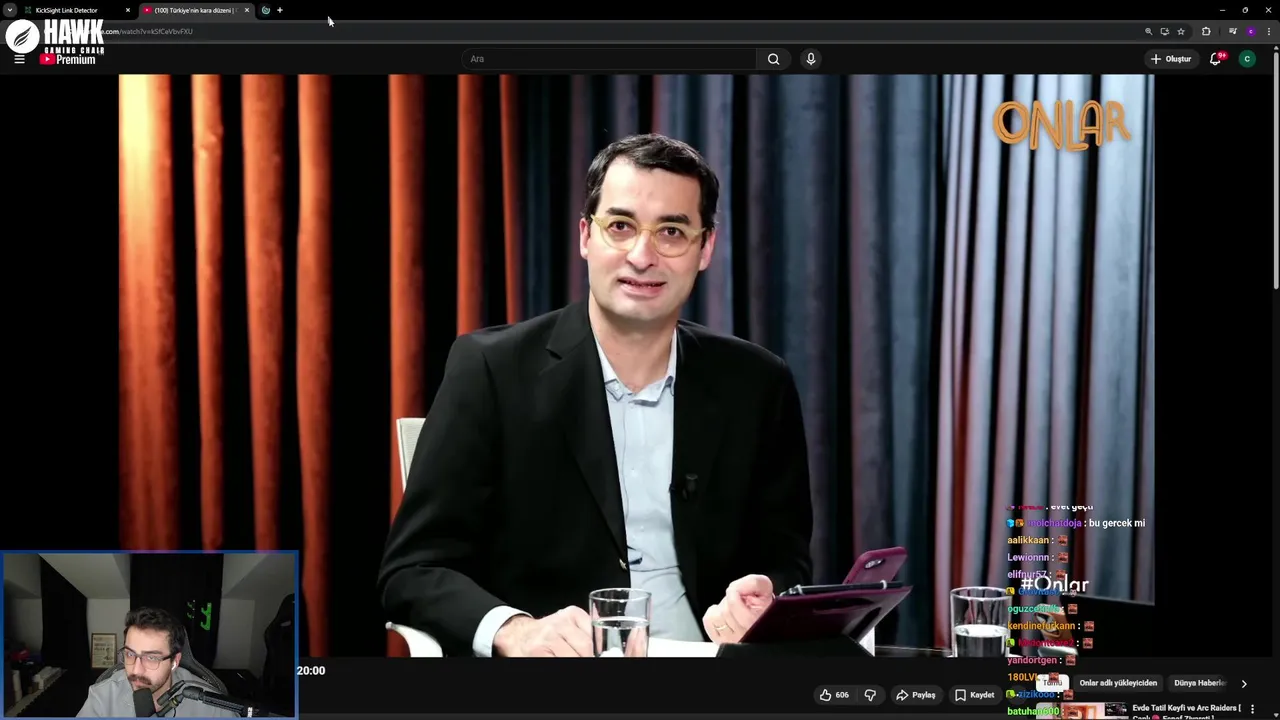This screenshot has height=720, width=1280.
Task: Click install app icon in address bar
Action: click(x=1164, y=31)
